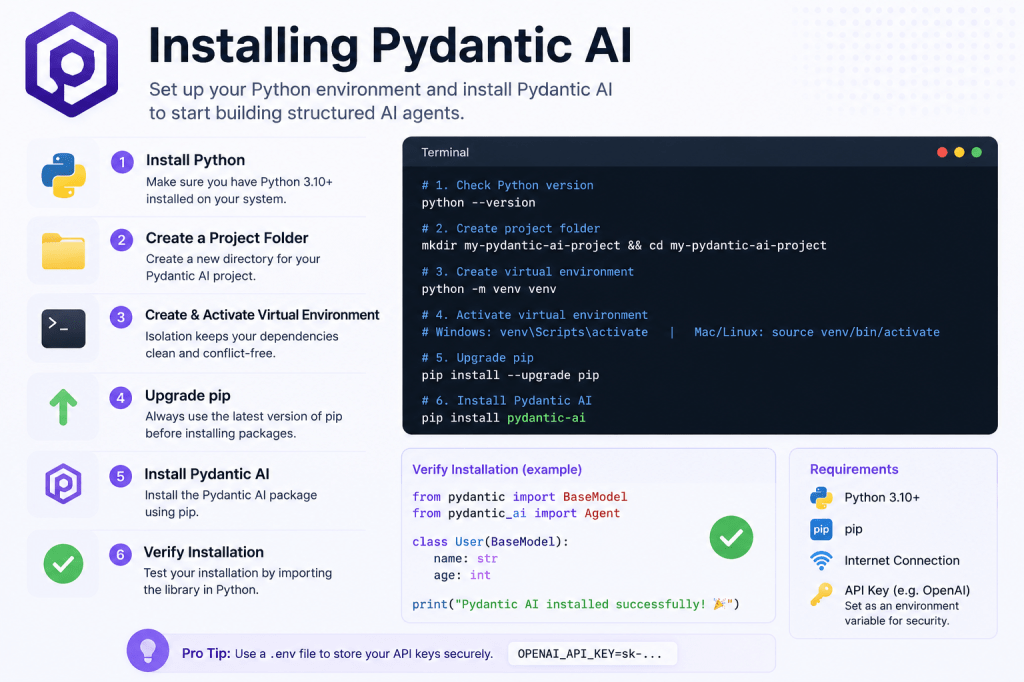The width and height of the screenshot is (1024, 682).
Task: Click the green dot in the Terminal title bar
Action: coord(977,152)
